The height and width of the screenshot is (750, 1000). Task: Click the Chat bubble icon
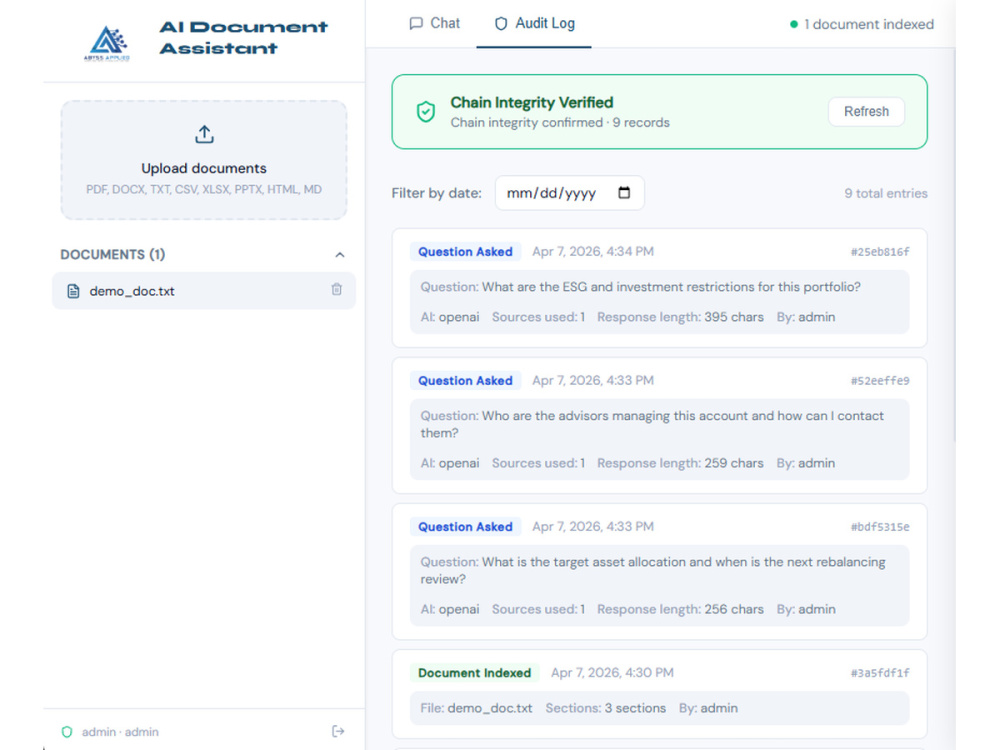click(416, 24)
